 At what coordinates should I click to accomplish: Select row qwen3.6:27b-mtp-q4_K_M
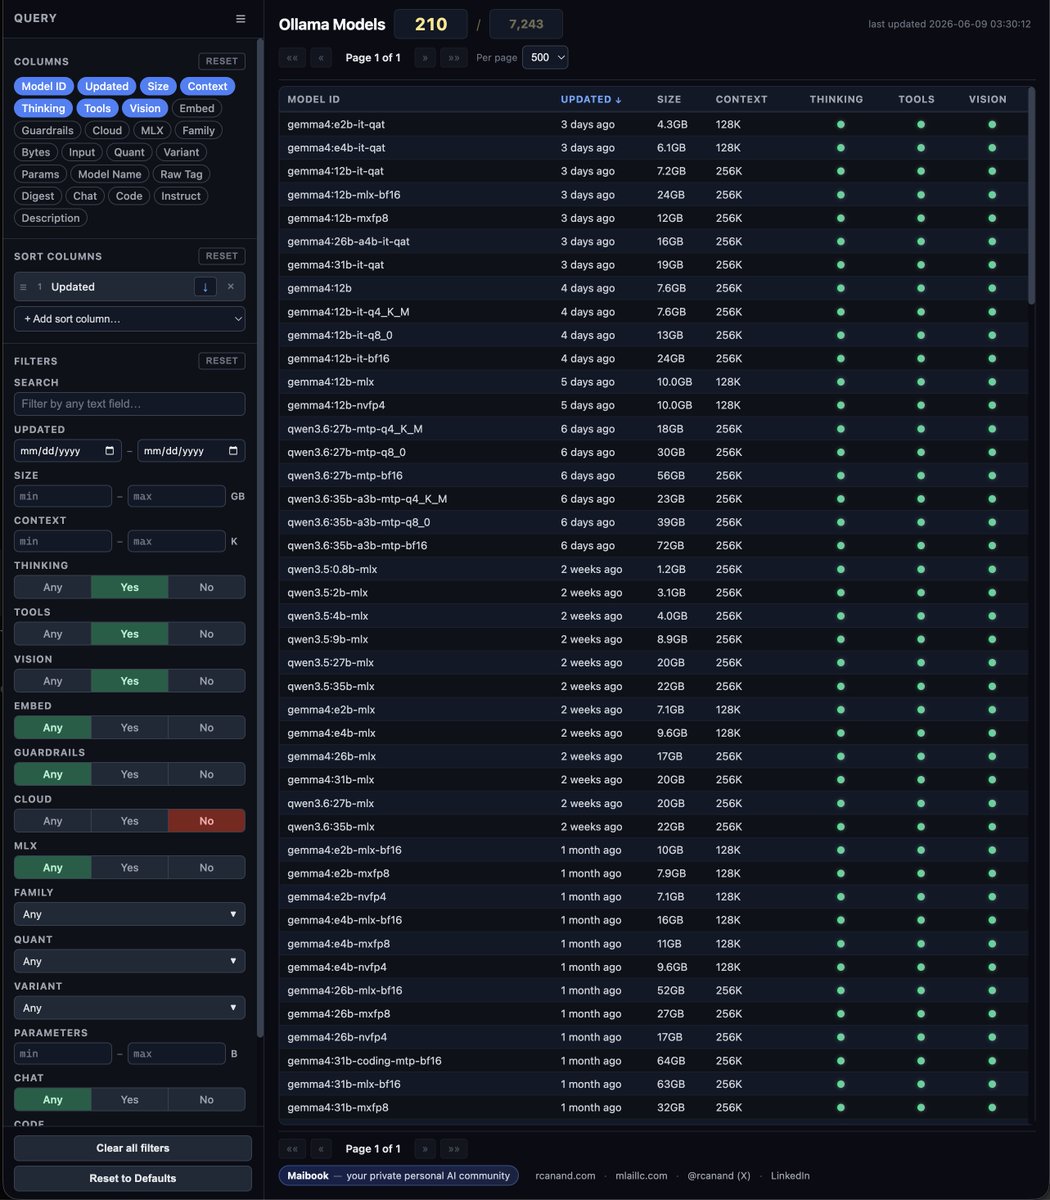[x=653, y=429]
